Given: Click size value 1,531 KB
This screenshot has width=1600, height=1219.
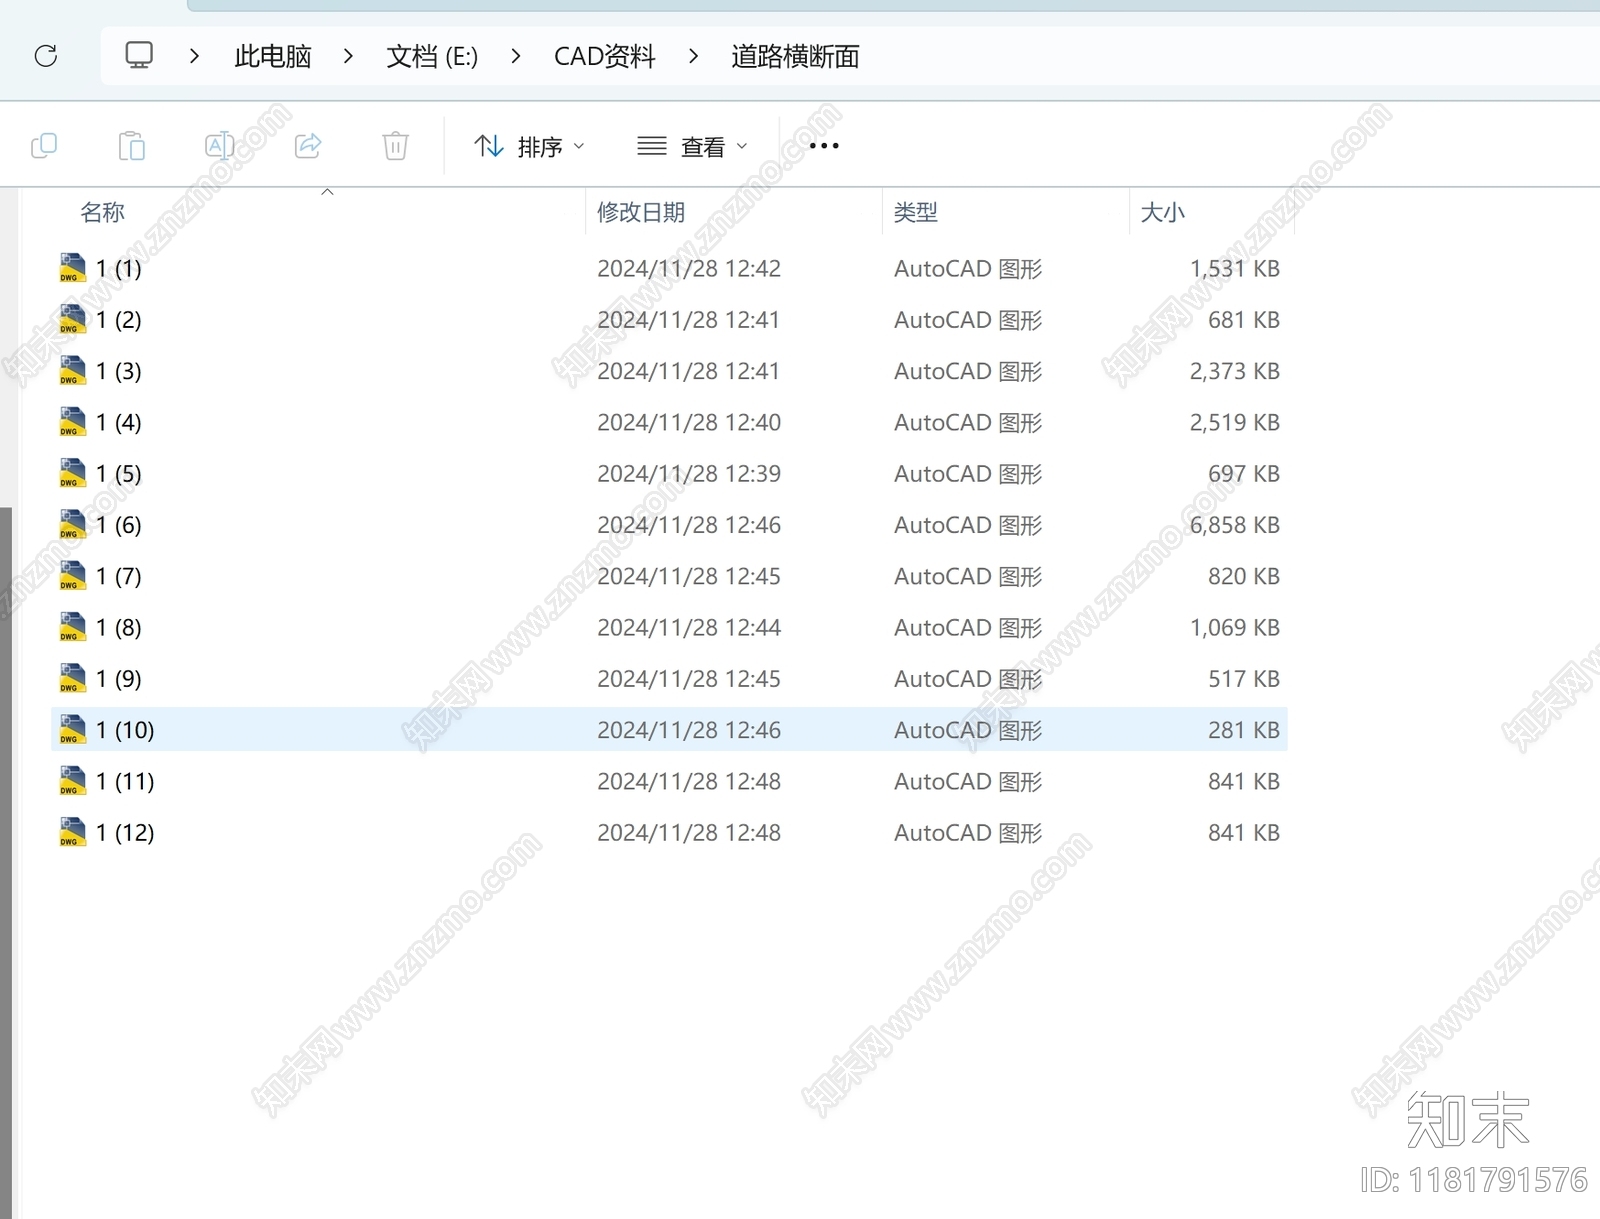Looking at the screenshot, I should [1235, 268].
